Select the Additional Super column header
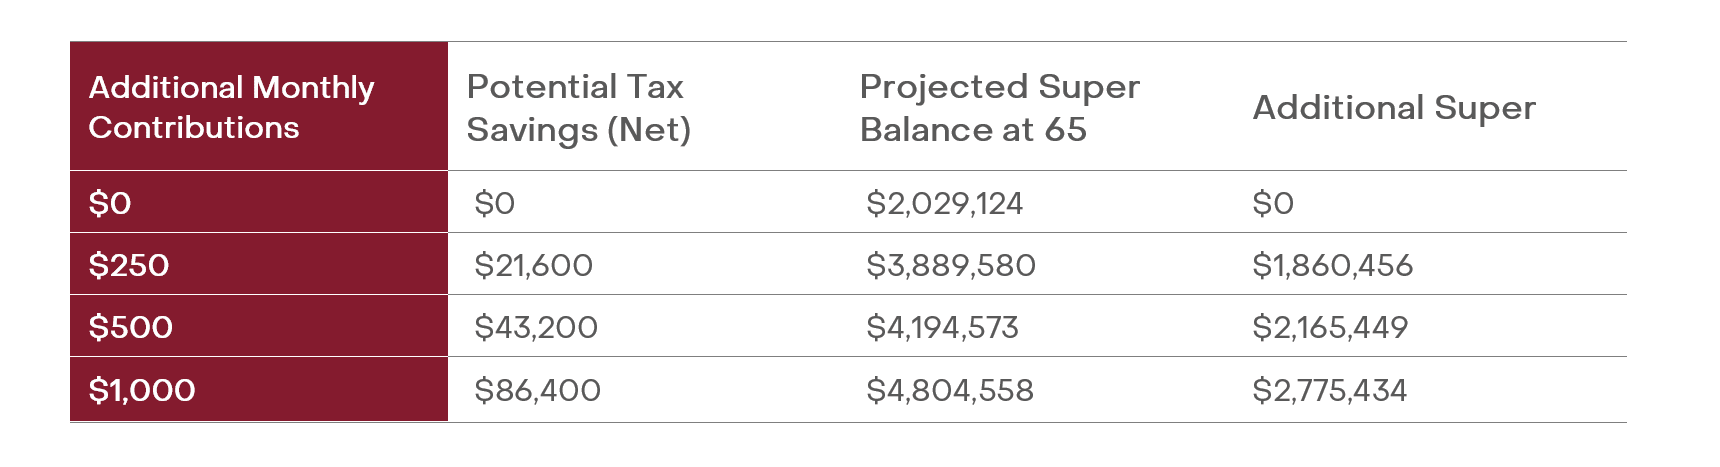The width and height of the screenshot is (1720, 467). pyautogui.click(x=1394, y=107)
